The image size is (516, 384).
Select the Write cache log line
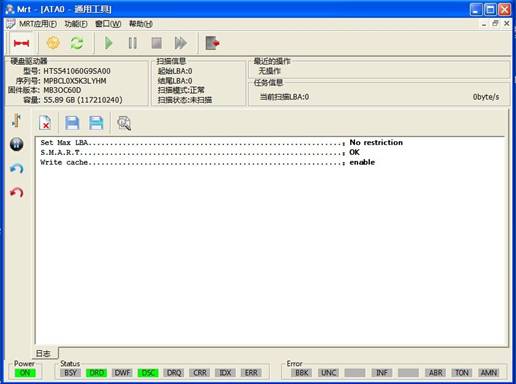coord(208,162)
